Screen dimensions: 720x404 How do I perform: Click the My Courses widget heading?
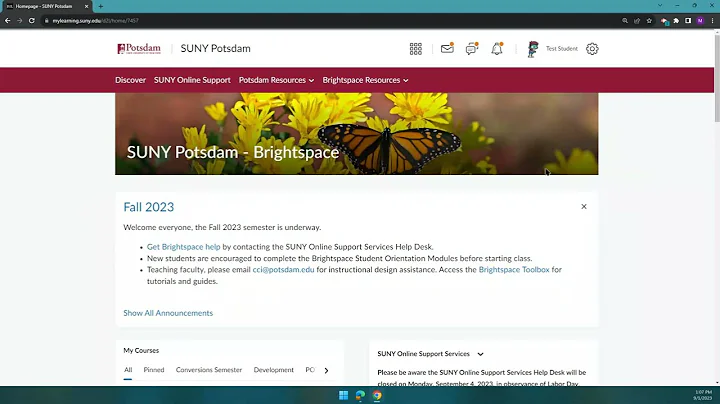[141, 350]
